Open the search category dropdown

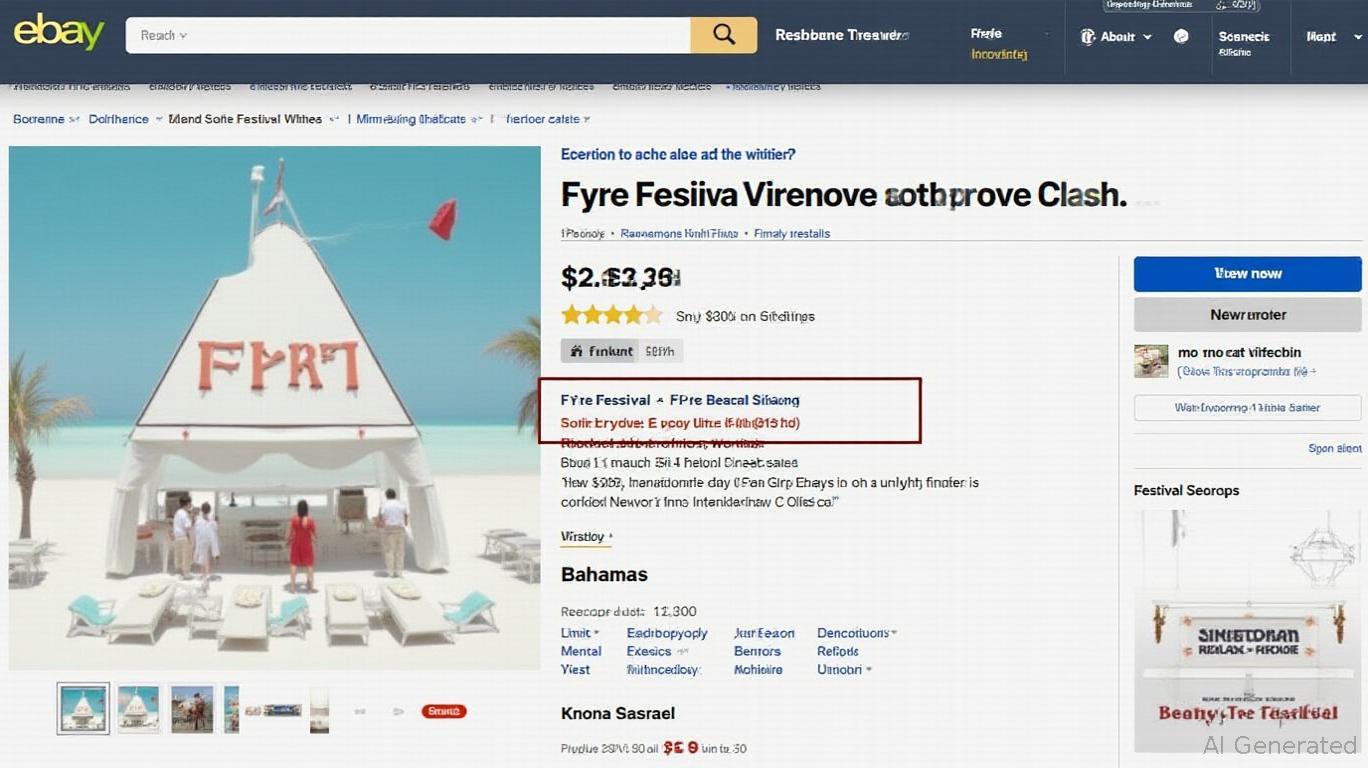tap(164, 35)
